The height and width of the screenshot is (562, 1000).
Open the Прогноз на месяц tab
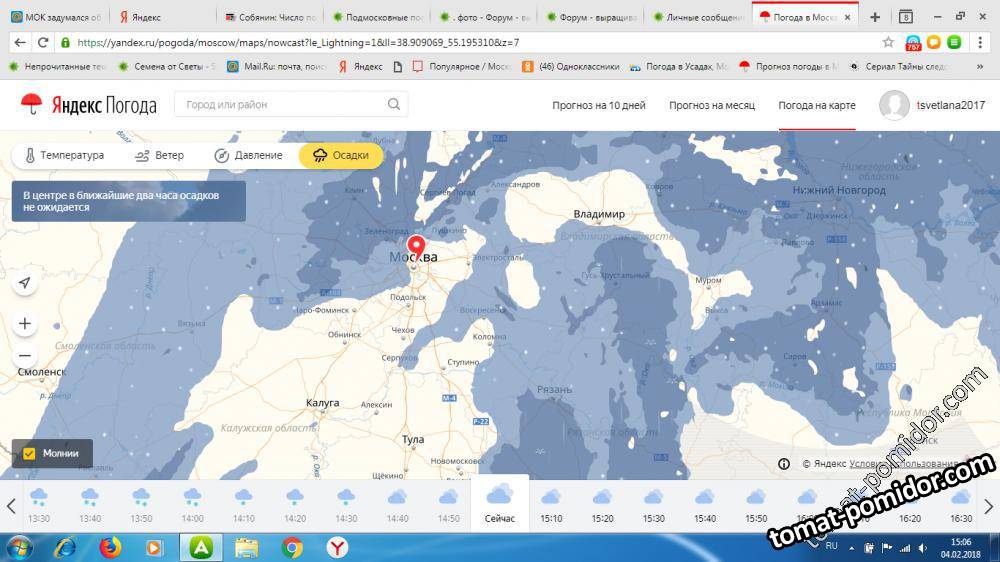[x=712, y=105]
